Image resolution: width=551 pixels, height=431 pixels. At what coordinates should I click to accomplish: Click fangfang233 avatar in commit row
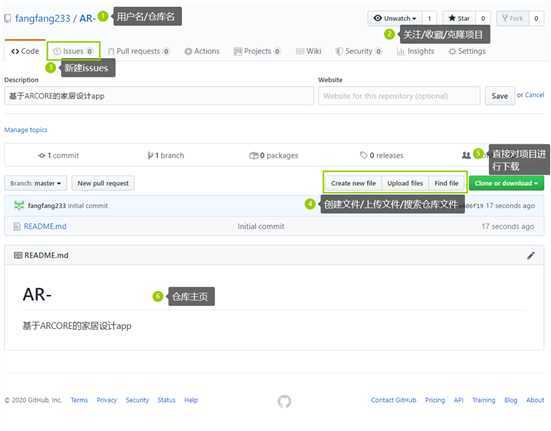click(19, 205)
